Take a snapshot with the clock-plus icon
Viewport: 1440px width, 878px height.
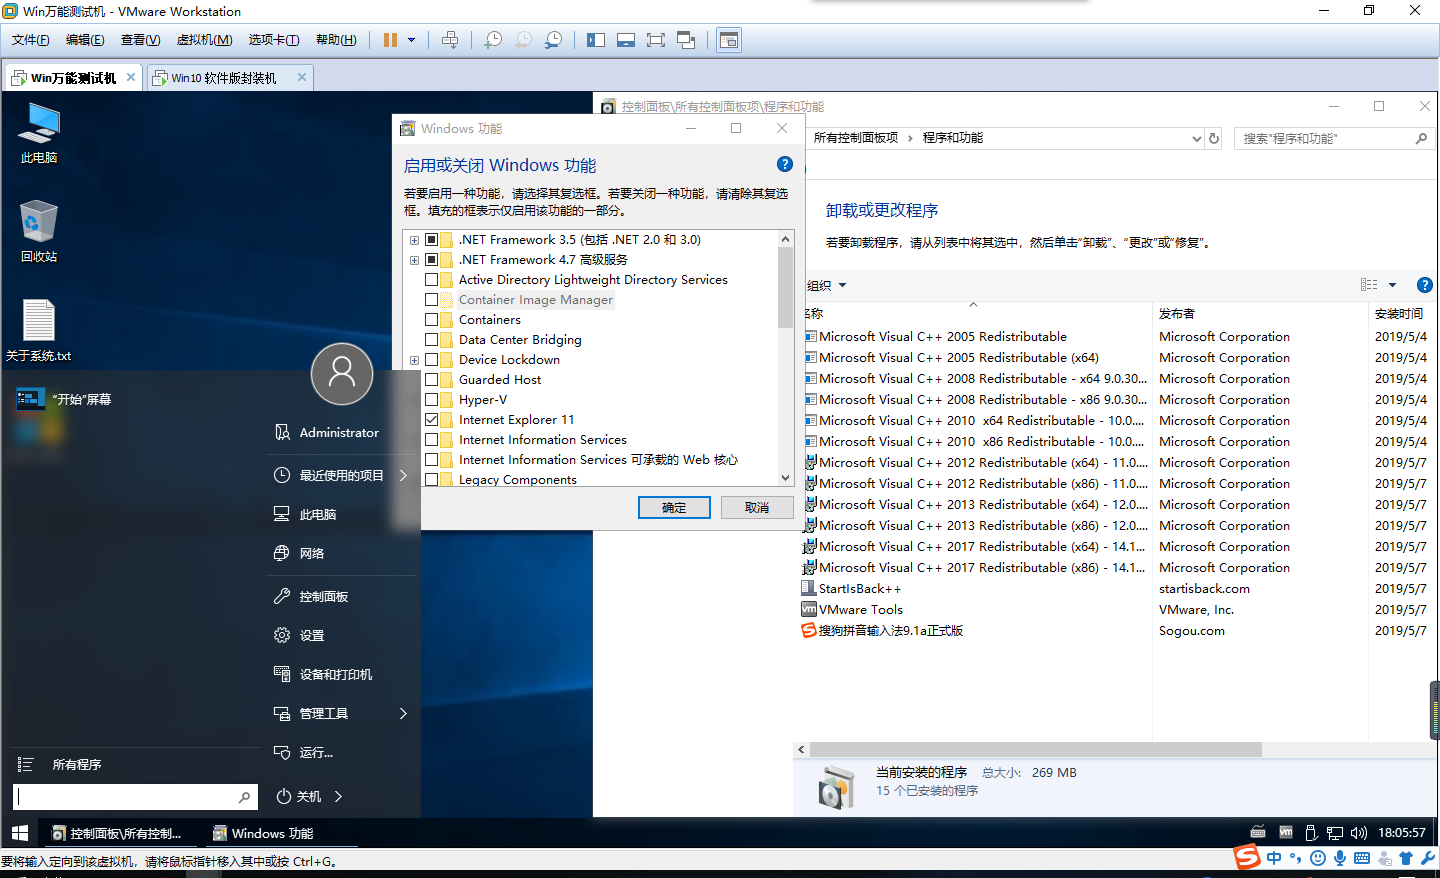coord(493,40)
